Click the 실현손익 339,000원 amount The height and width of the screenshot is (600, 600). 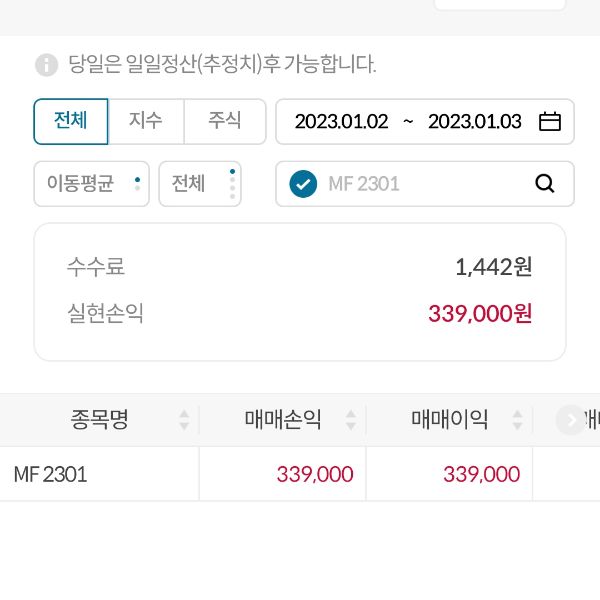tap(480, 314)
